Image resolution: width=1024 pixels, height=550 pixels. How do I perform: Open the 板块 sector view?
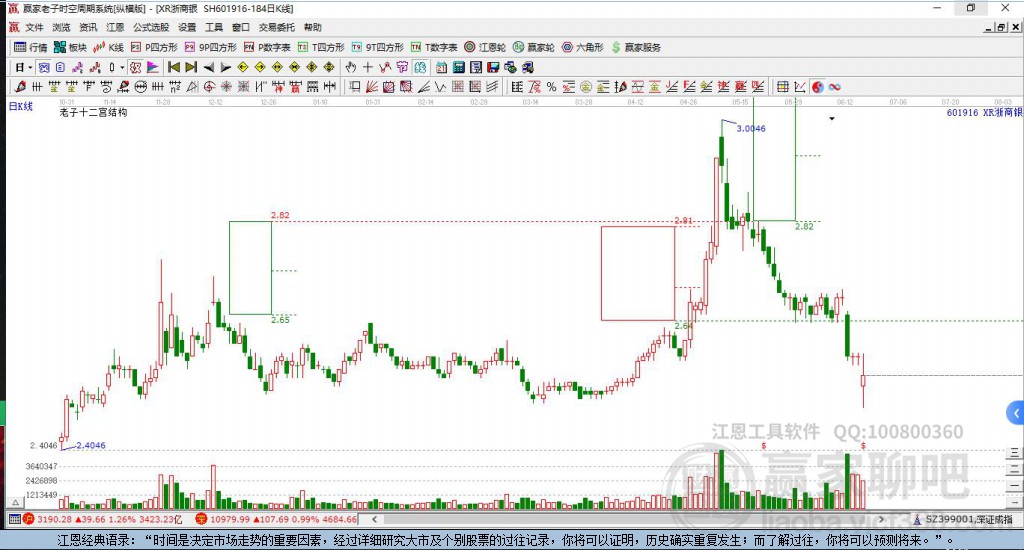tap(71, 47)
